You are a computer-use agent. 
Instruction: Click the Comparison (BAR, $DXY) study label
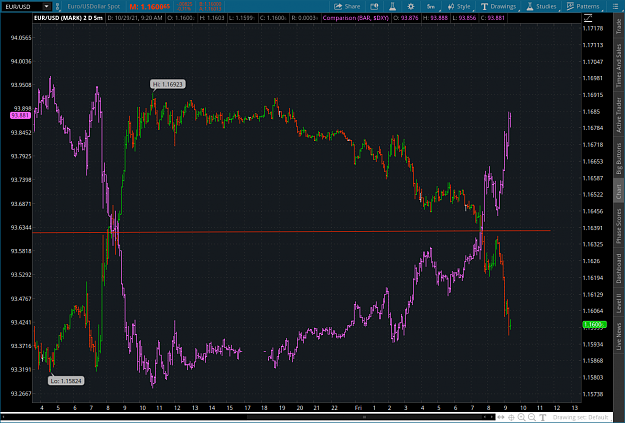coord(356,18)
